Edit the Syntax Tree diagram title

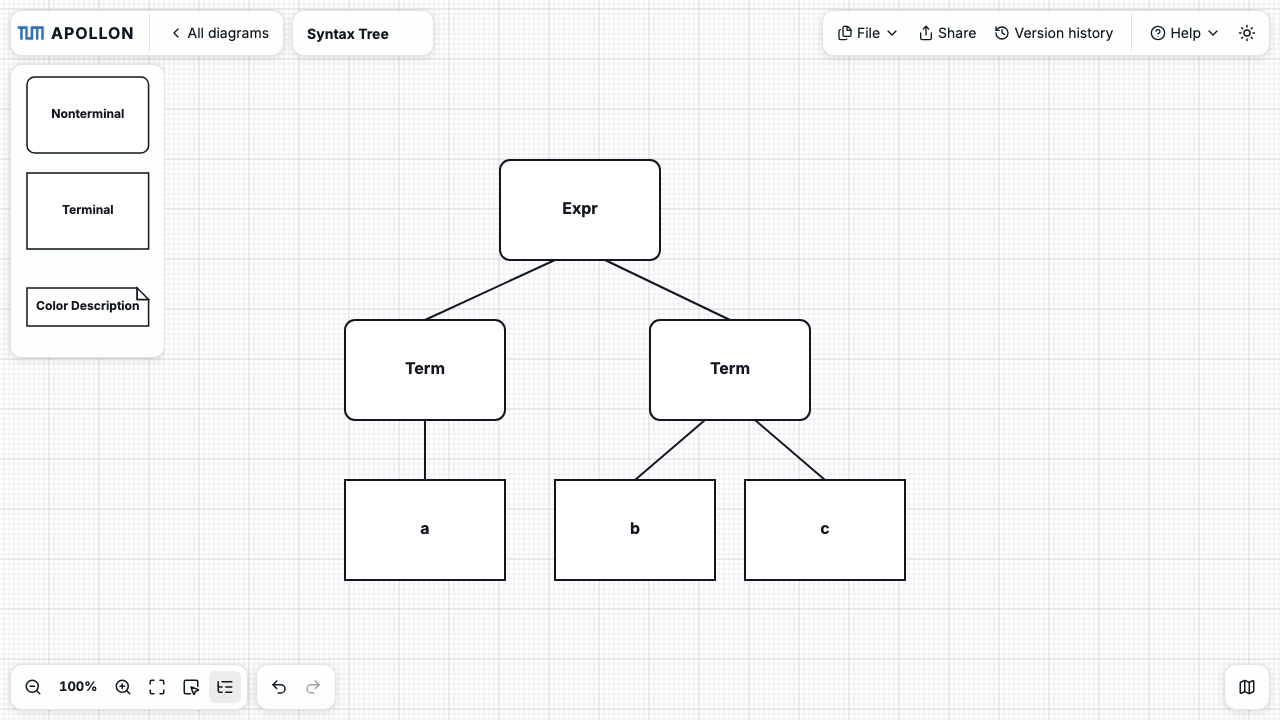(363, 34)
